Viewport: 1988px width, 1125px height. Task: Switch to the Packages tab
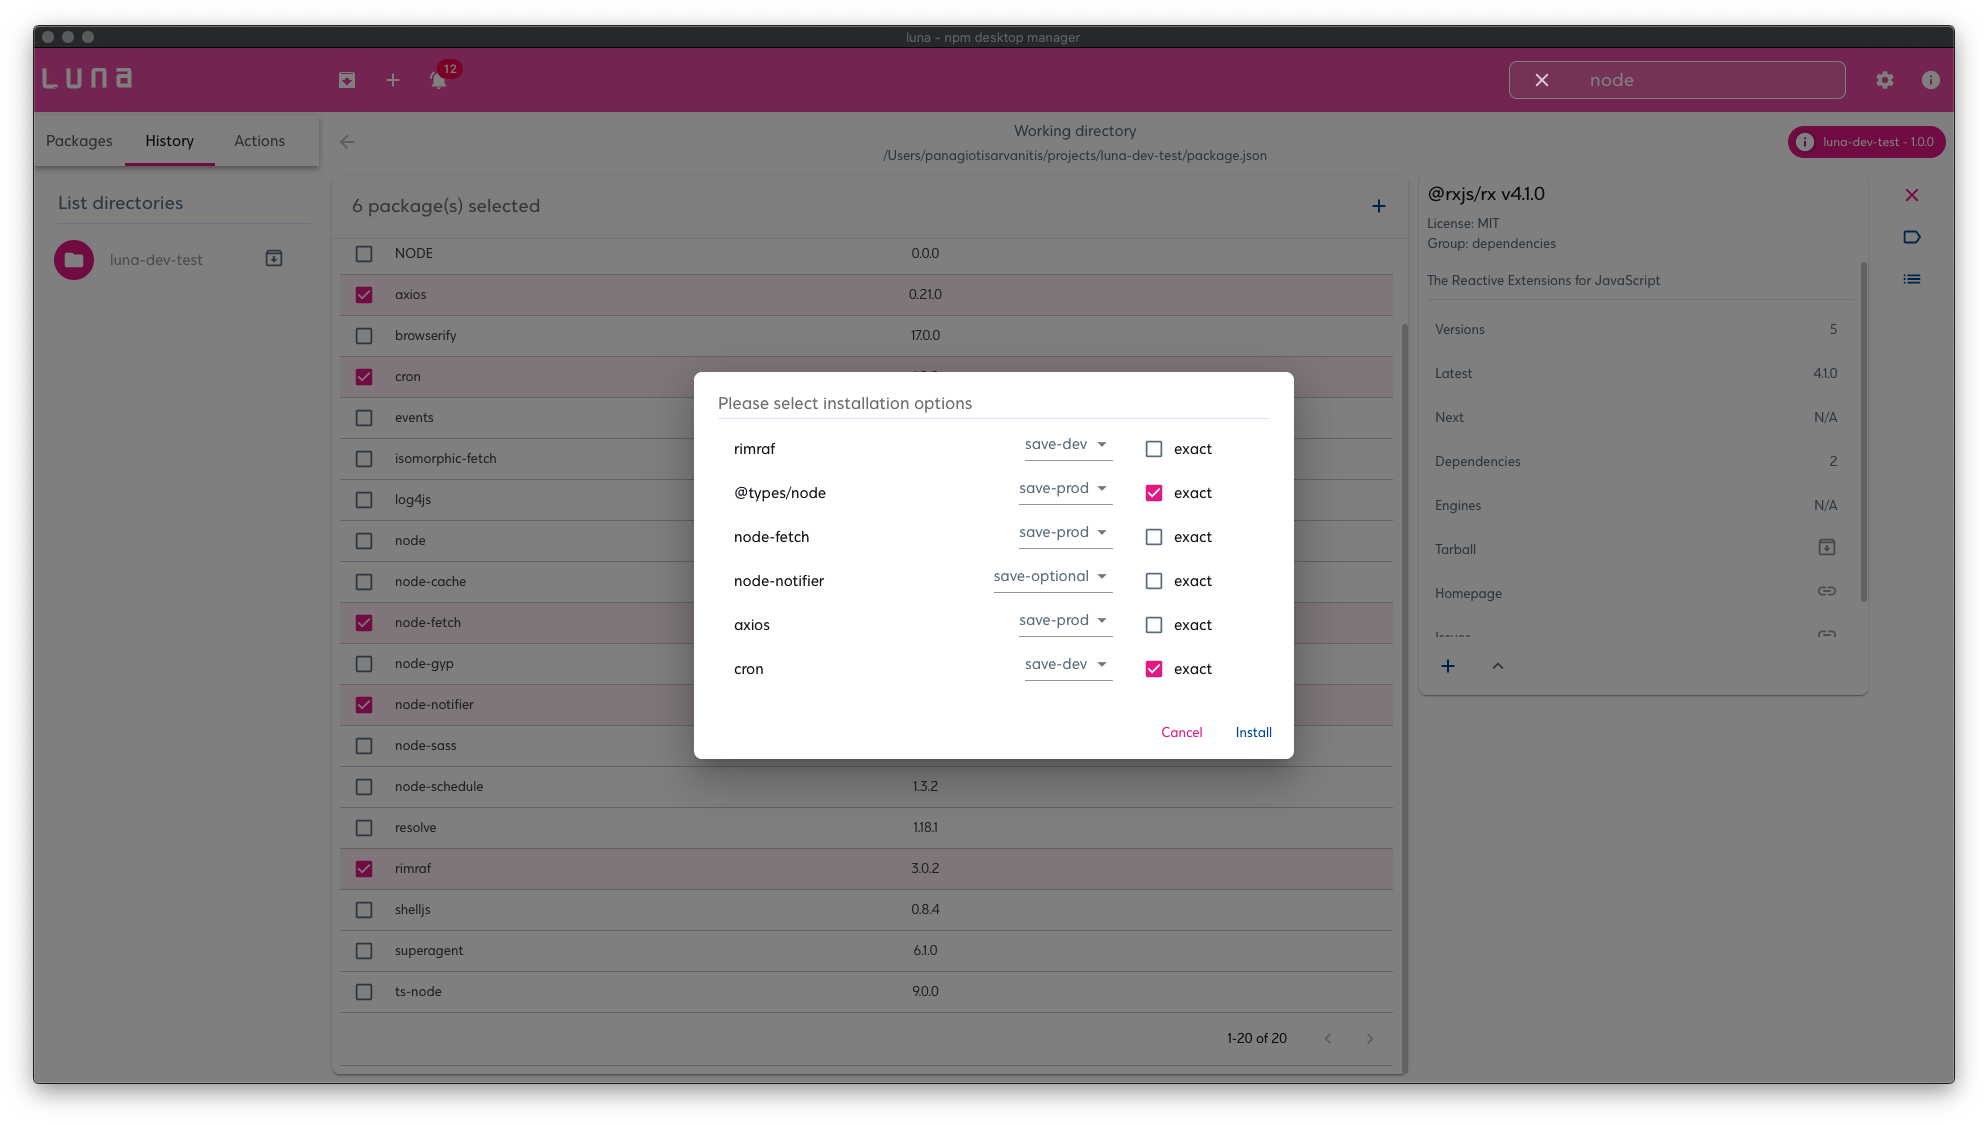point(79,141)
